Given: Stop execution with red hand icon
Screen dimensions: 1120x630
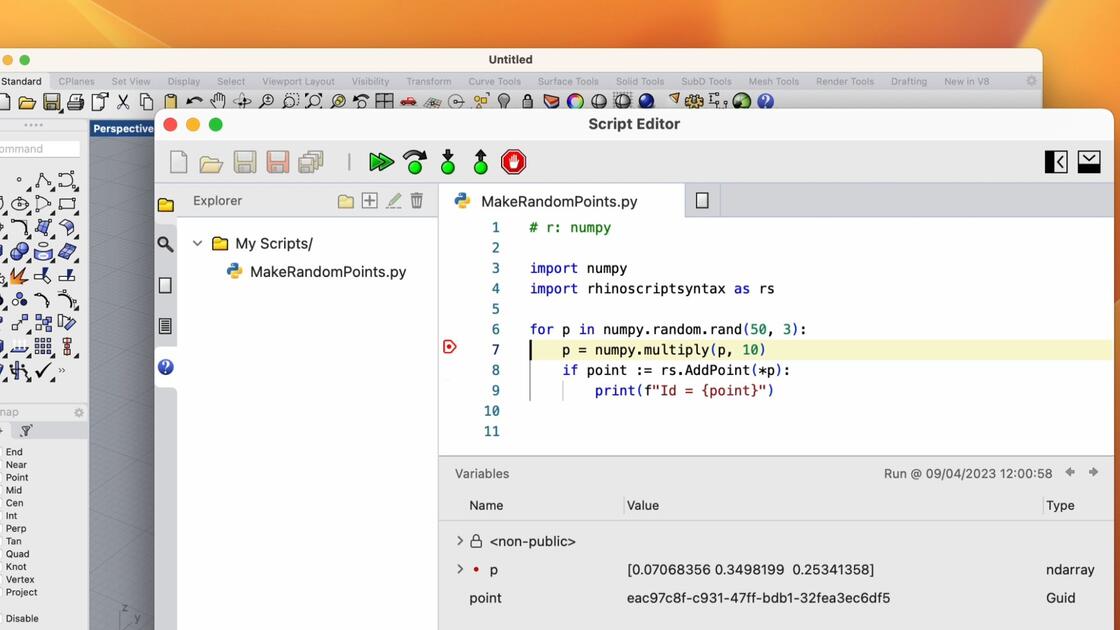Looking at the screenshot, I should [x=514, y=162].
